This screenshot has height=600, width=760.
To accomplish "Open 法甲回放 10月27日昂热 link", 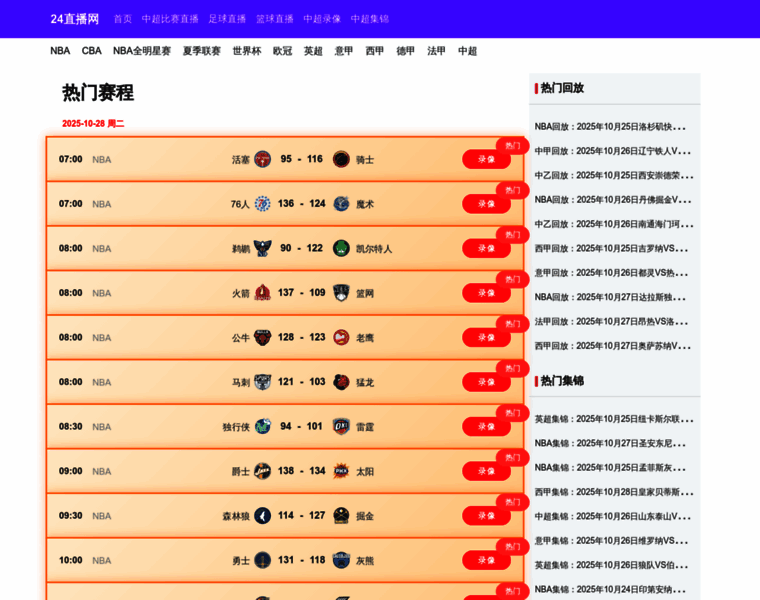I will (611, 322).
